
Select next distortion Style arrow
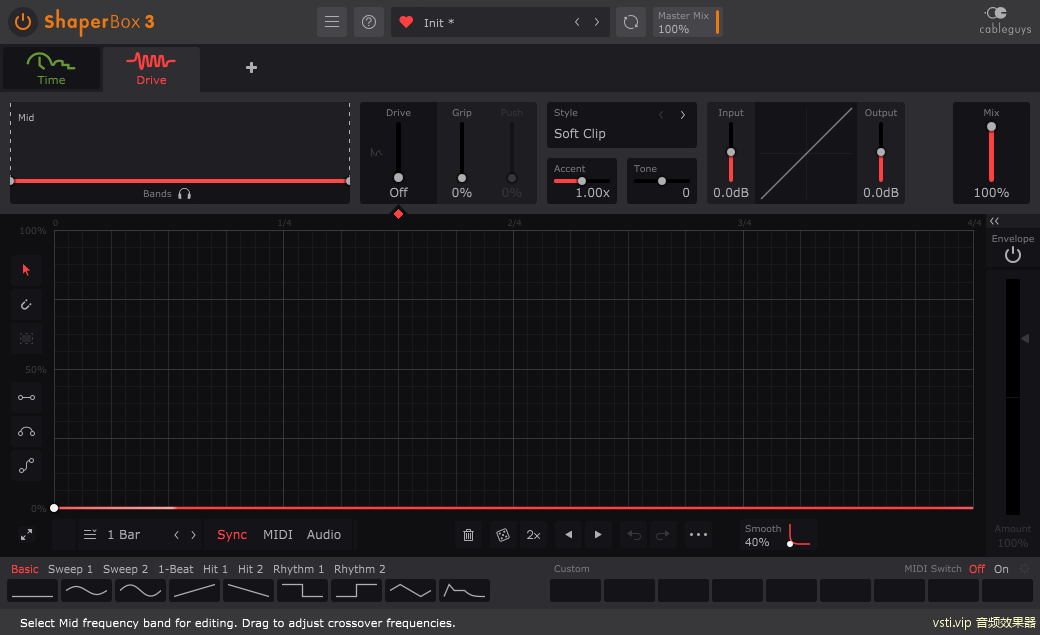682,115
